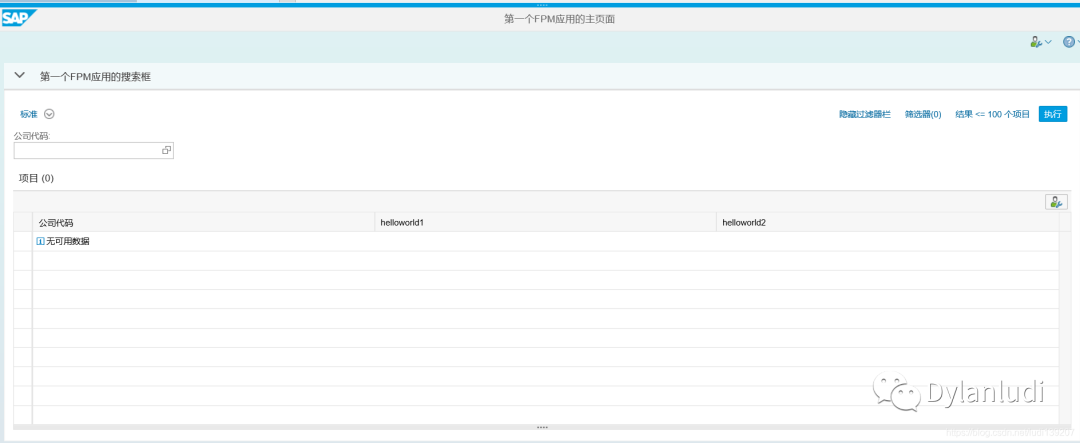This screenshot has height=443, width=1080.
Task: Click the top window splitter handle
Action: pos(542,5)
